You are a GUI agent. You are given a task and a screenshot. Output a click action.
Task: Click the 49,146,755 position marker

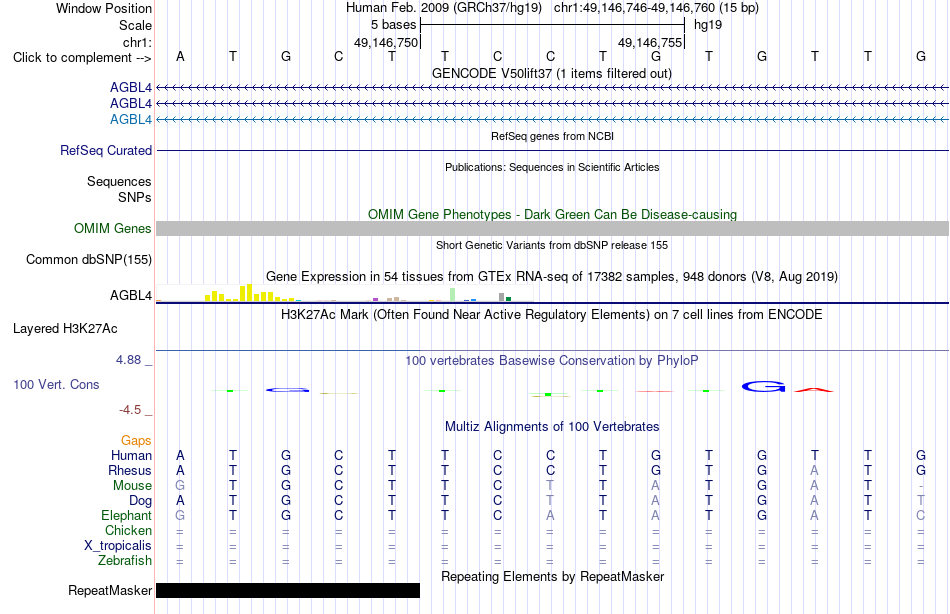[x=650, y=42]
